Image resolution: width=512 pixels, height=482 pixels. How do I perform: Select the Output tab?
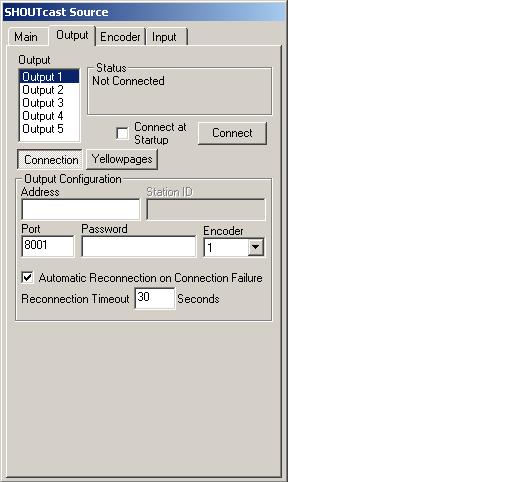(72, 35)
